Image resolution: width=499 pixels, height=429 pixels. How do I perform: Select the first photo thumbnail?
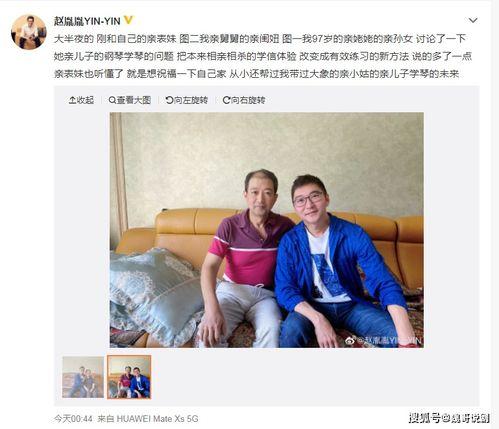point(83,377)
